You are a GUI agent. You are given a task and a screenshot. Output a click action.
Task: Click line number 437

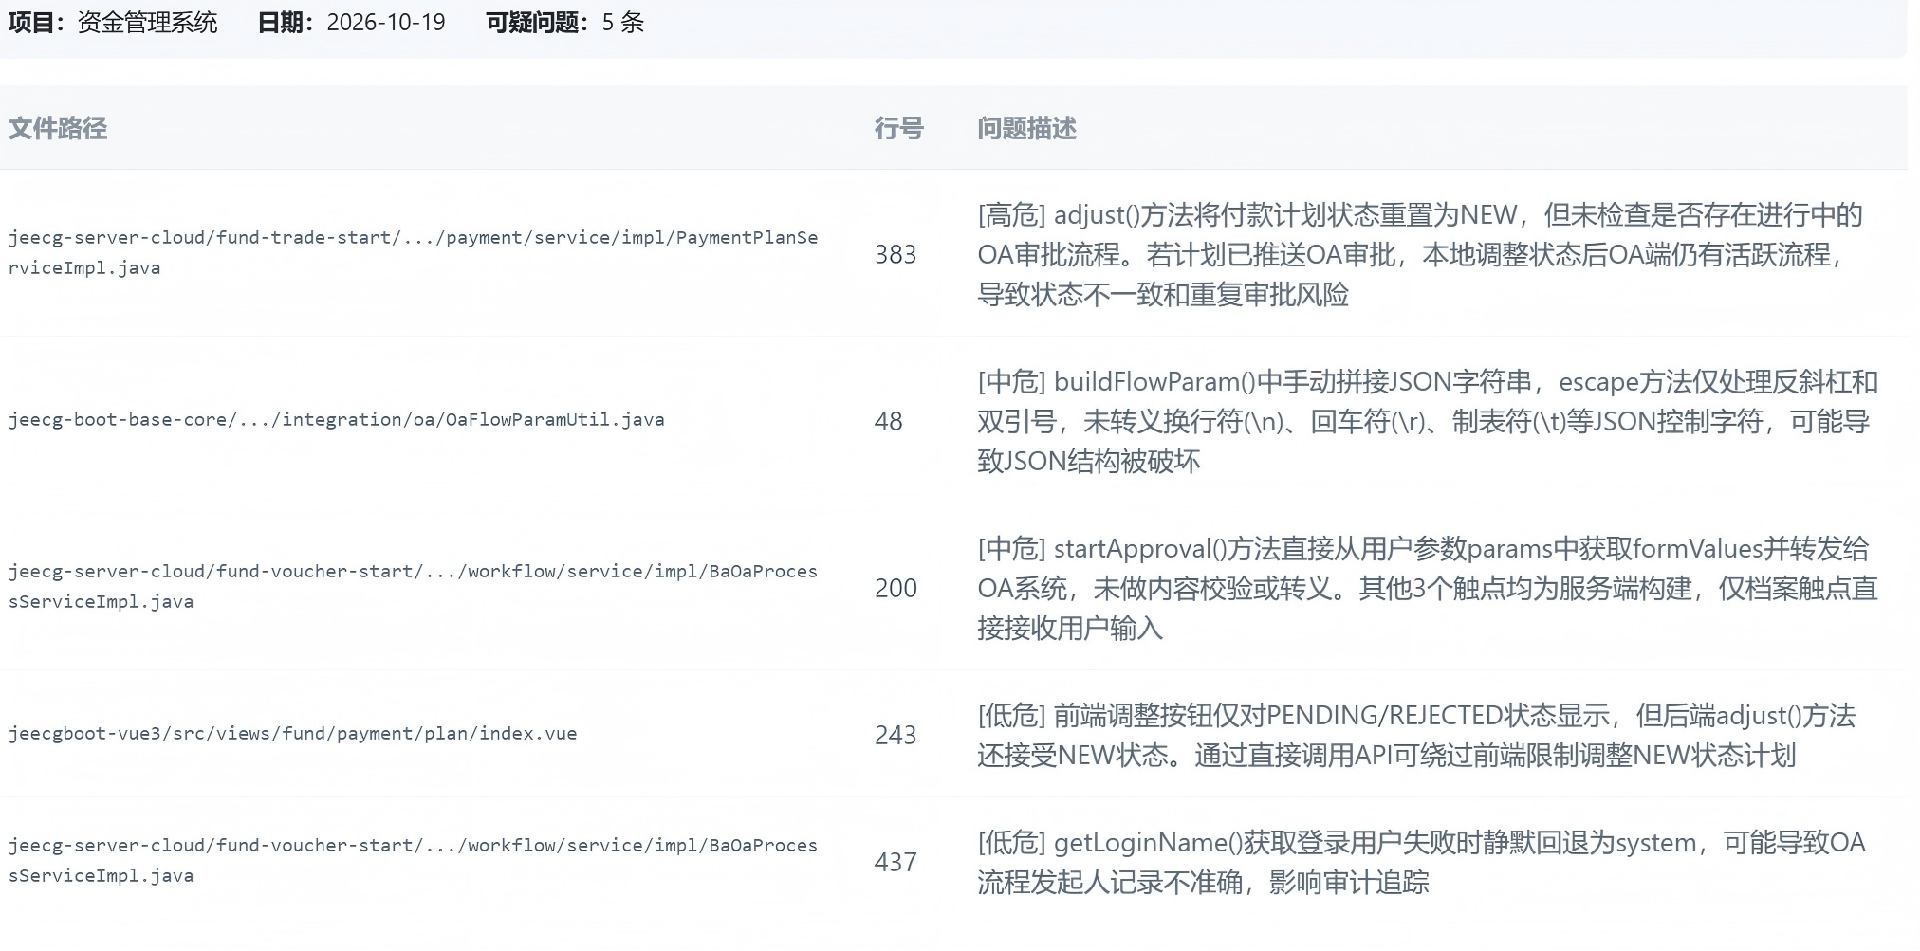pyautogui.click(x=895, y=862)
